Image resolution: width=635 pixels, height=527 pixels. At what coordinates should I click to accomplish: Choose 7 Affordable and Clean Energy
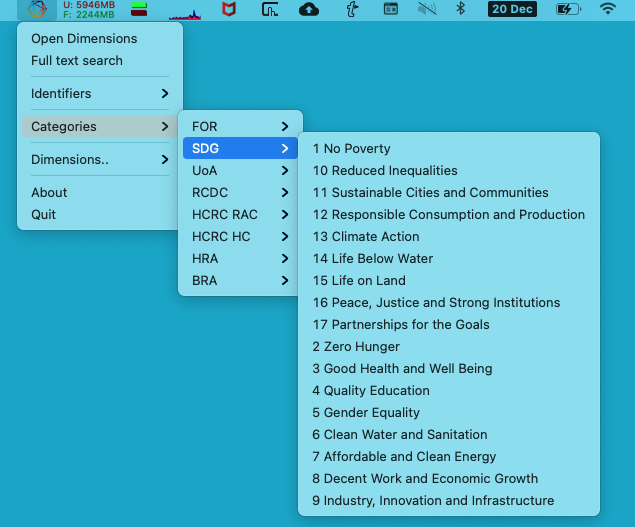click(x=404, y=456)
